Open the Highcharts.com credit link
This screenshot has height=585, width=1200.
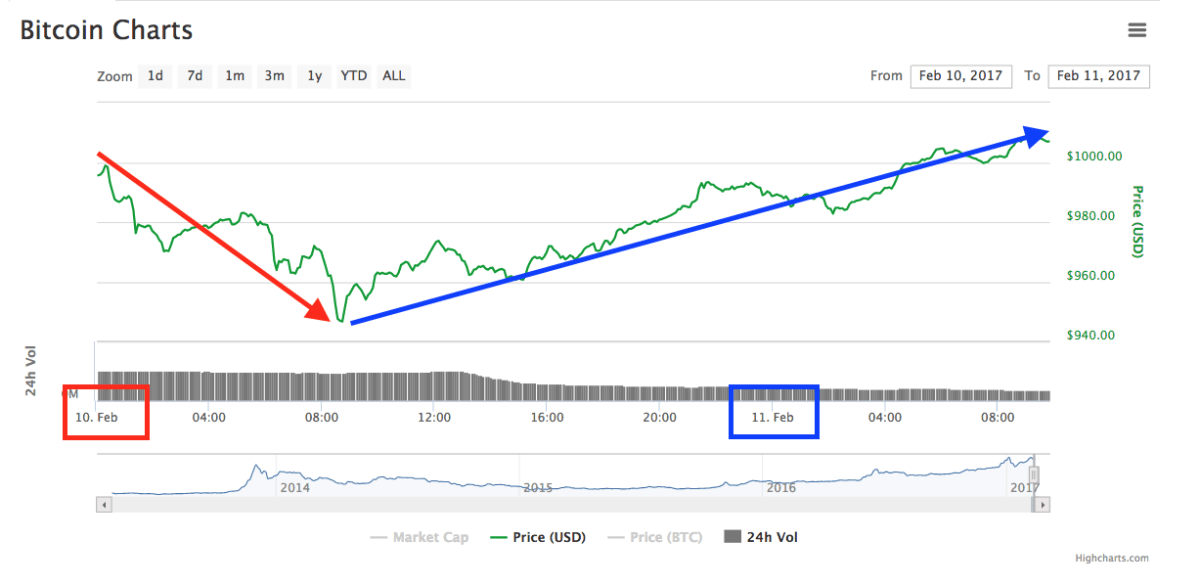1112,559
